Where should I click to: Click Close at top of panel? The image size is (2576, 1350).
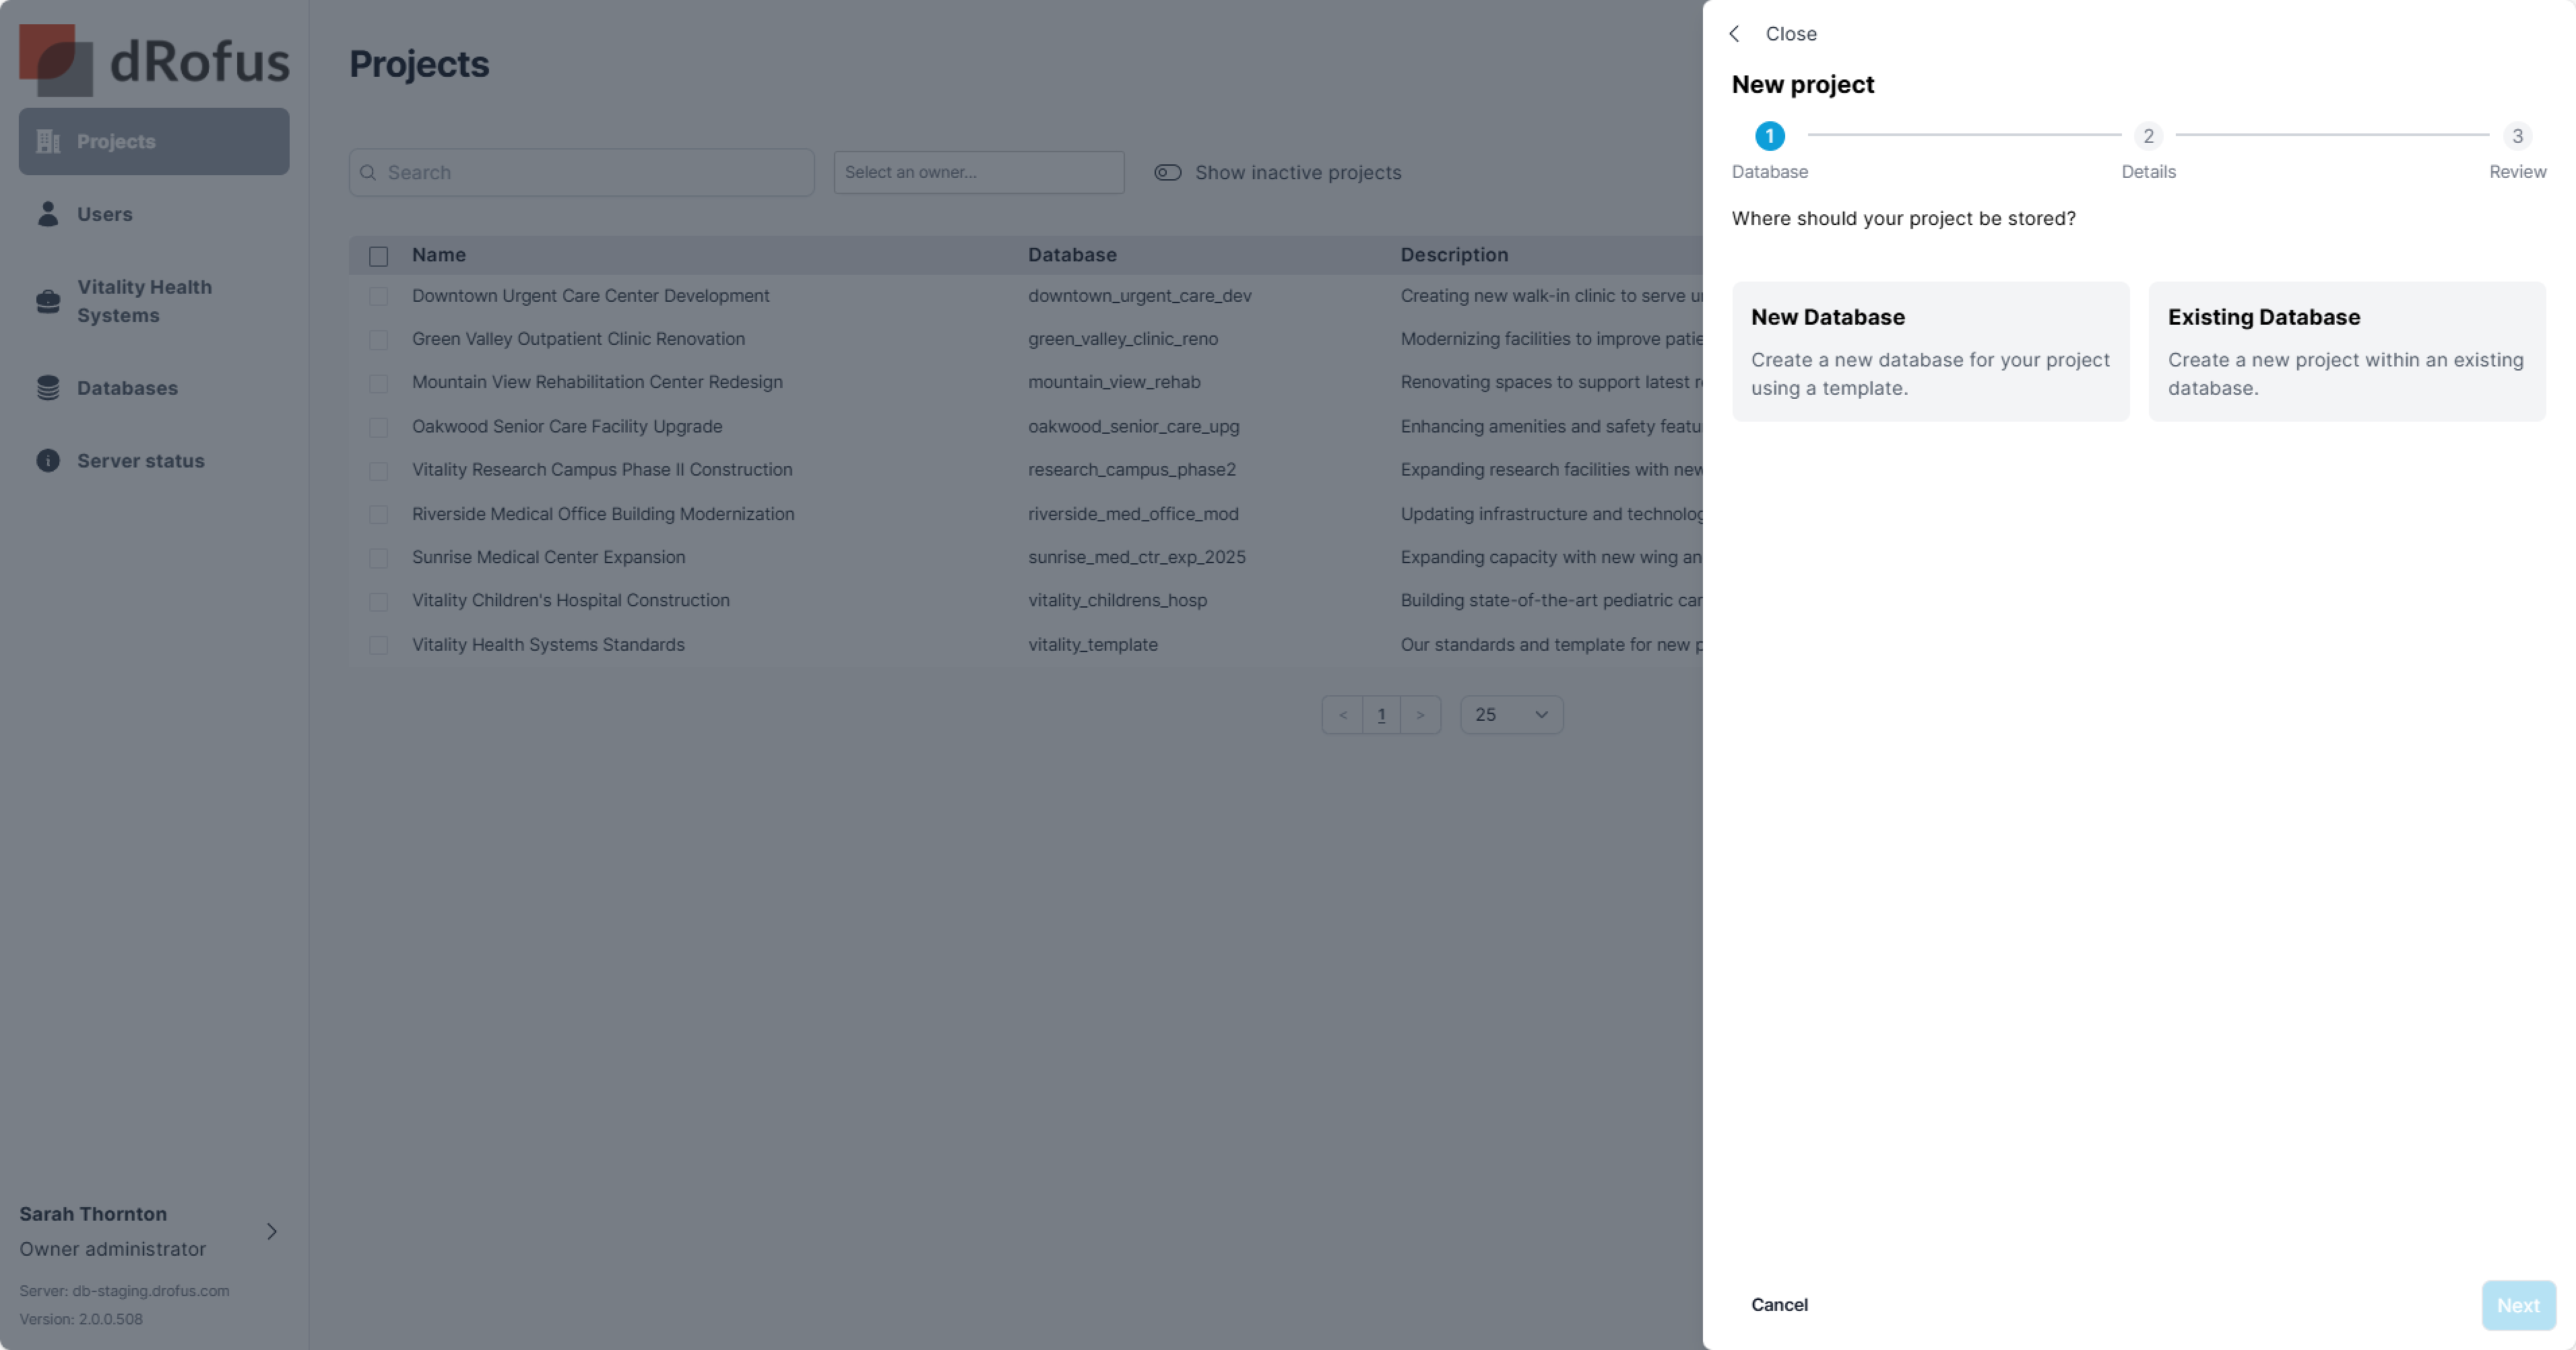pyautogui.click(x=1790, y=33)
